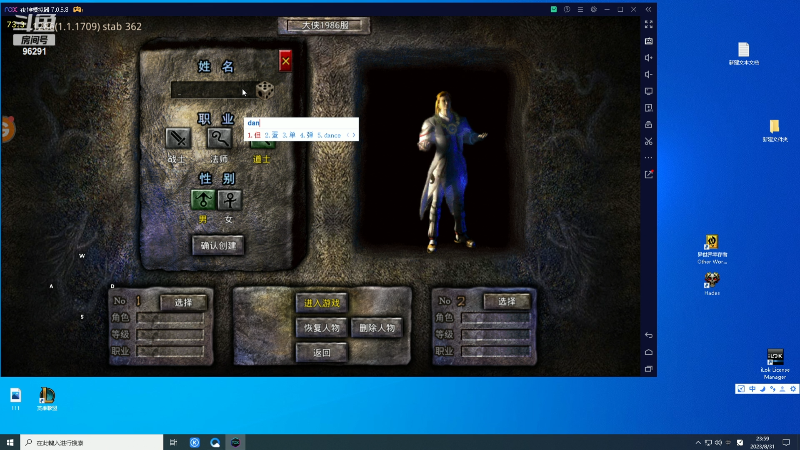Collapse the Nox sidebar with double chevron
800x450 pixels.
click(x=648, y=9)
